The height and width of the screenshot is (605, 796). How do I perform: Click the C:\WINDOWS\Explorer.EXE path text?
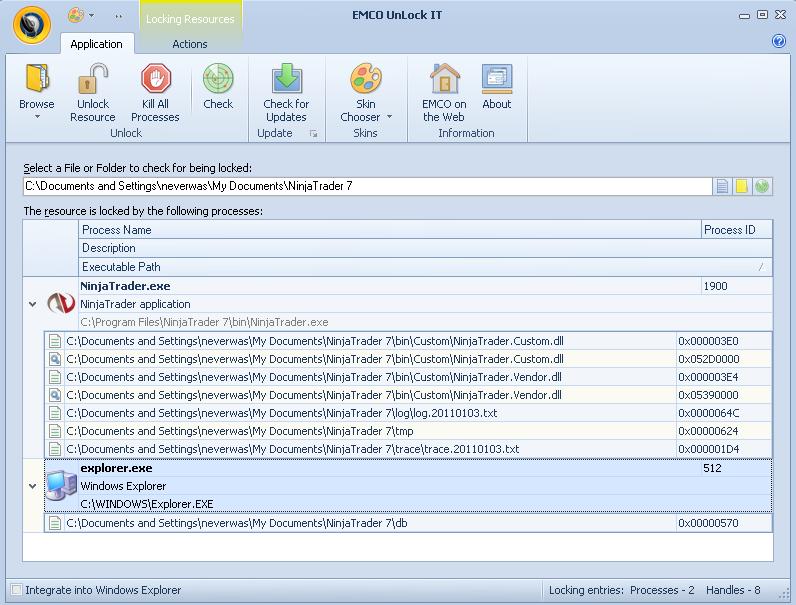click(x=147, y=504)
